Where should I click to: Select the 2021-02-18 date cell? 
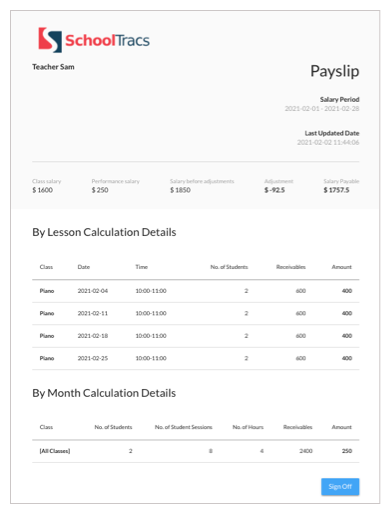93,336
